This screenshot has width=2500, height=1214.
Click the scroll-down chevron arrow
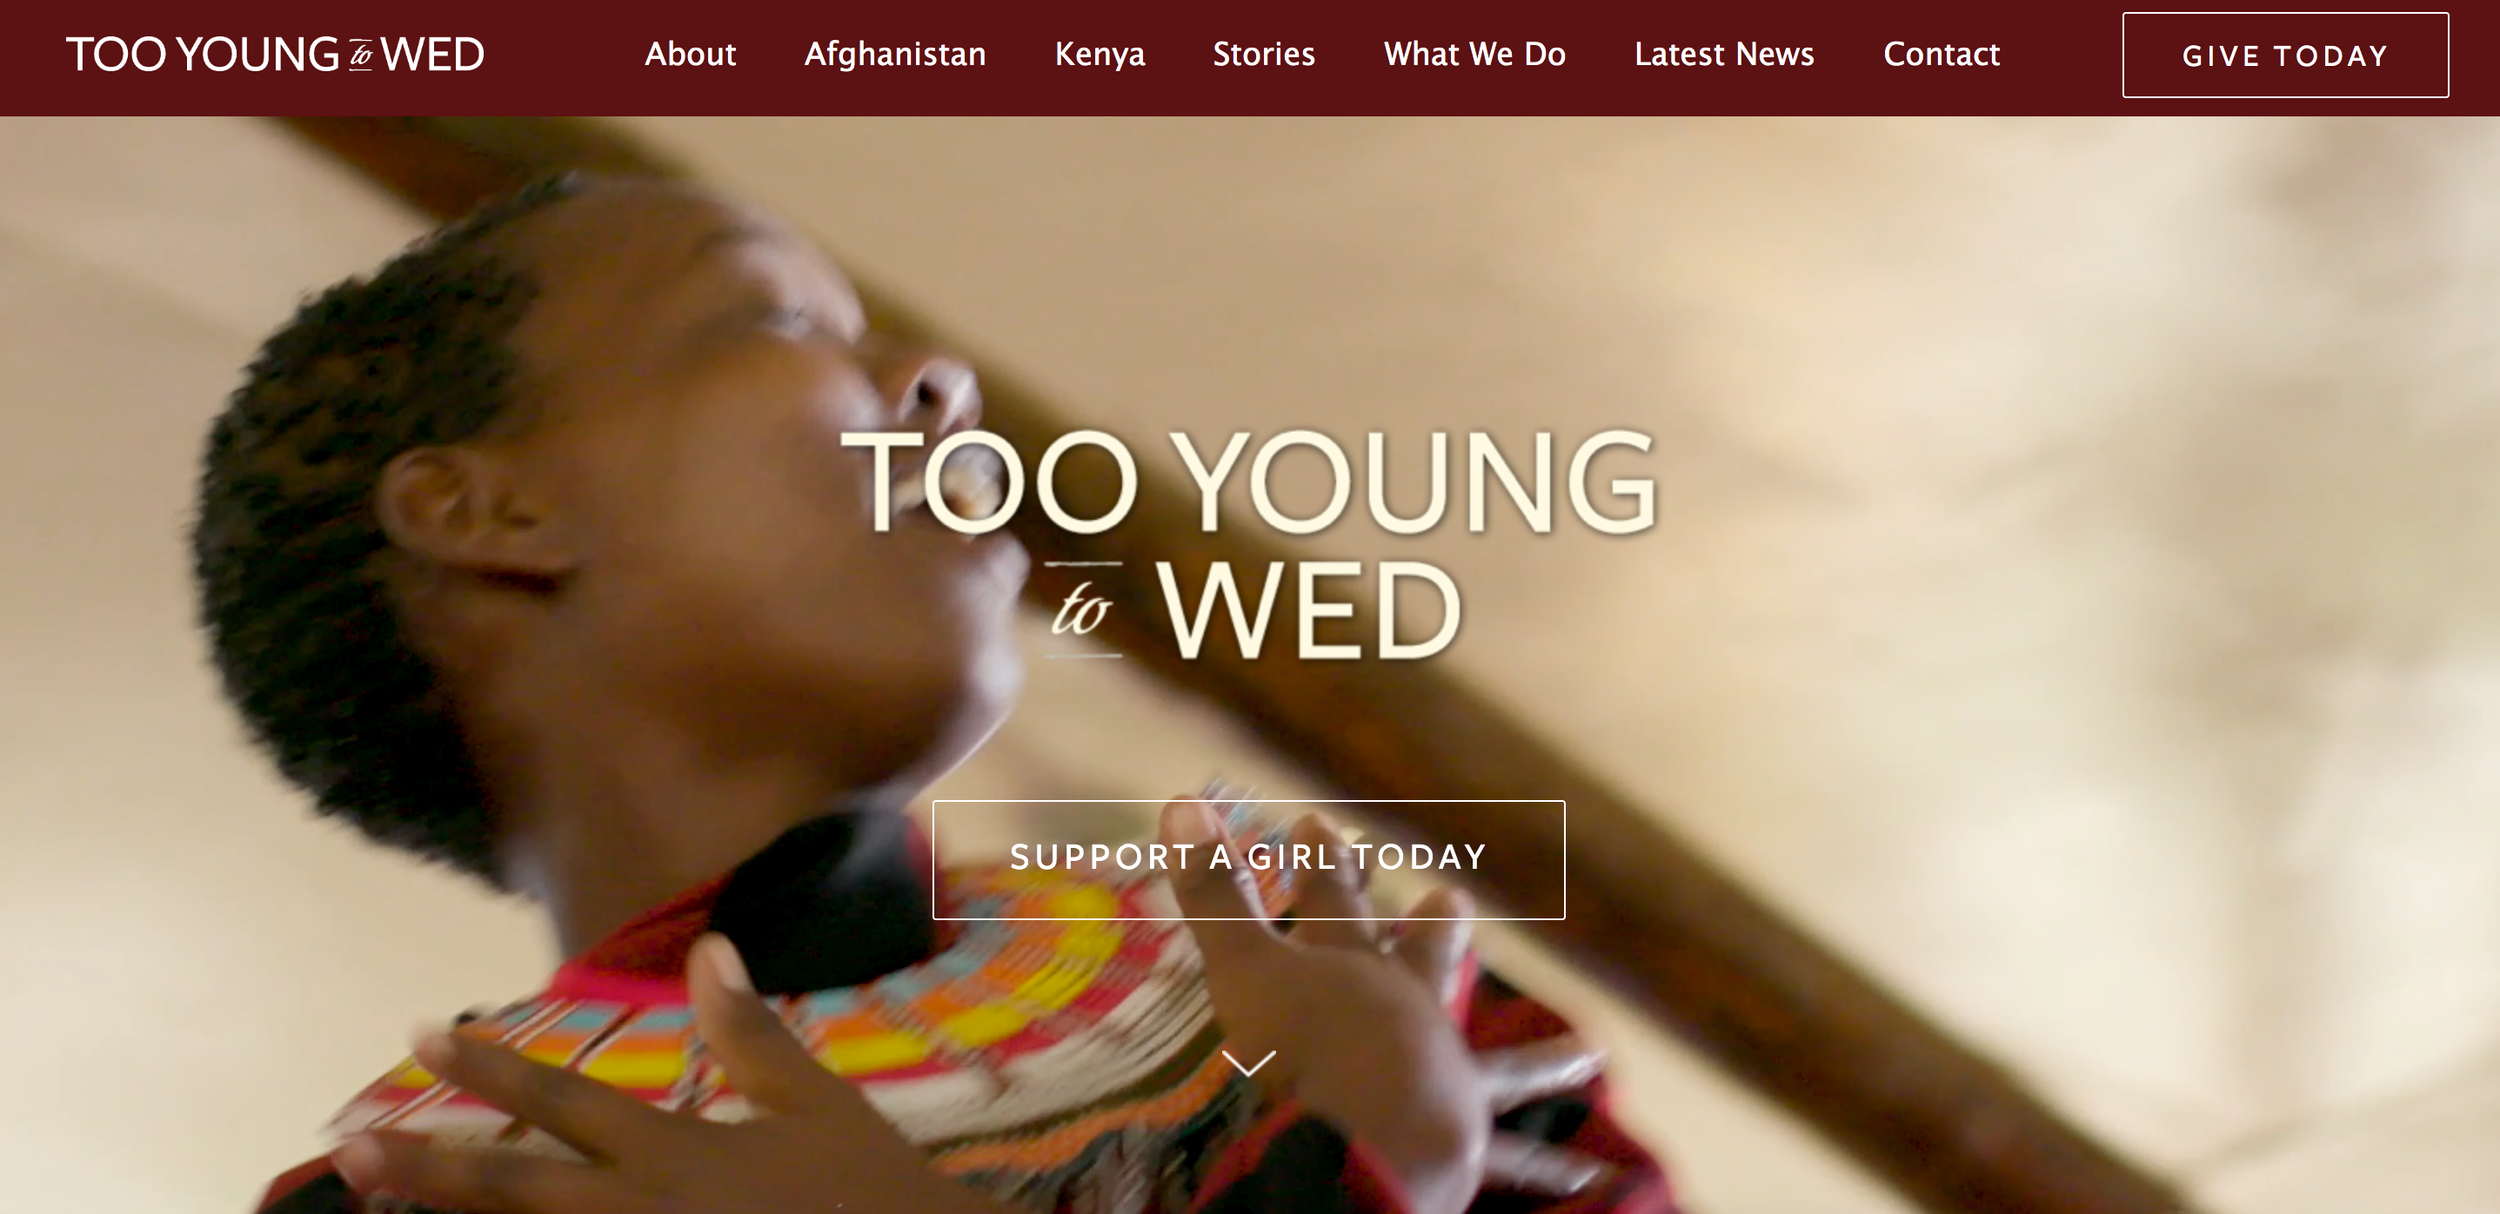coord(1249,1062)
